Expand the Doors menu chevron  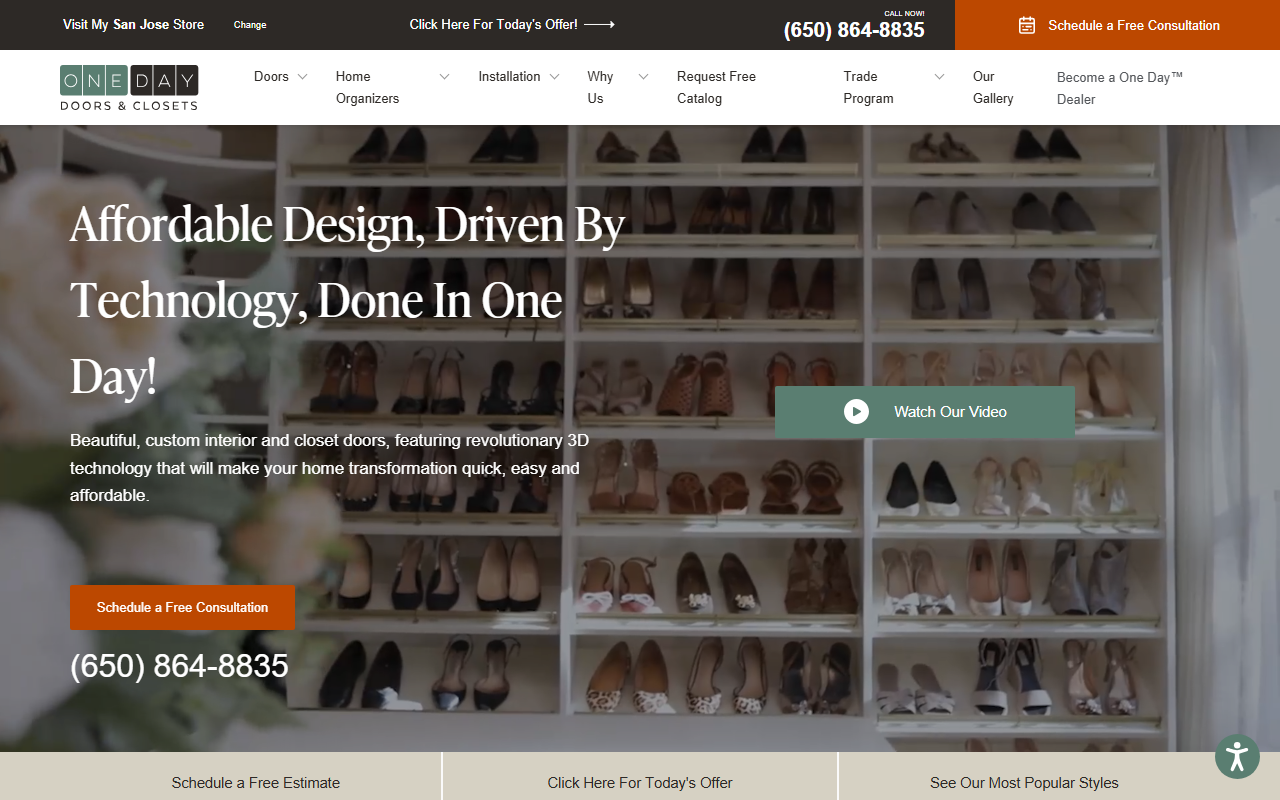pos(302,77)
